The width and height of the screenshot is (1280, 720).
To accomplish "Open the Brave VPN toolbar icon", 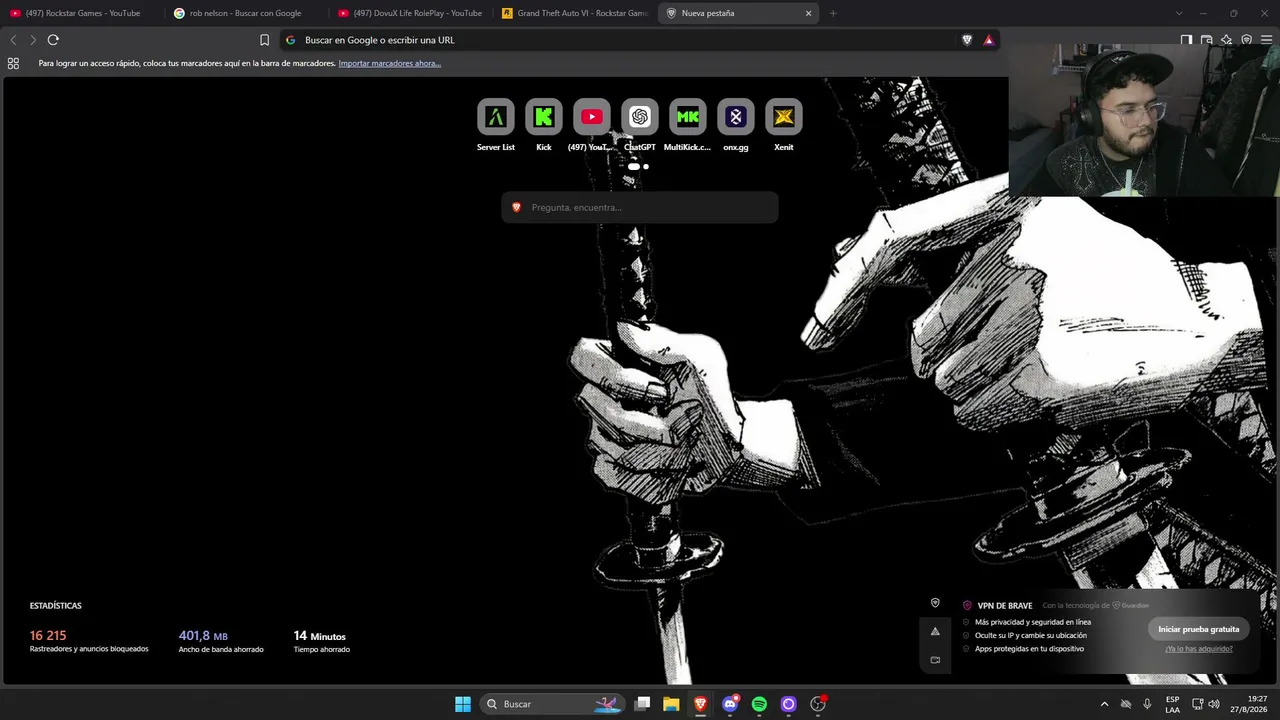I will 1246,40.
